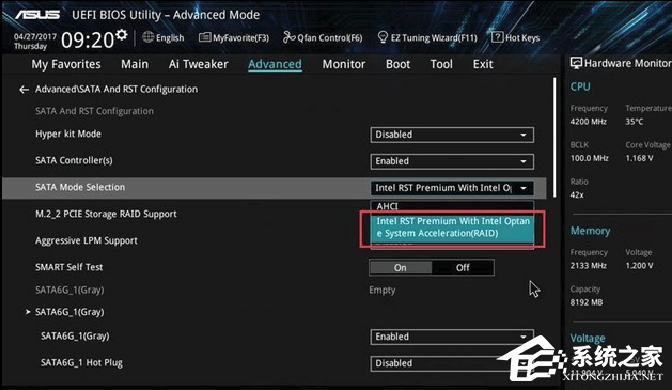Open the SATA6G_1 Hot Plug dropdown
This screenshot has height=390, width=672.
[452, 363]
